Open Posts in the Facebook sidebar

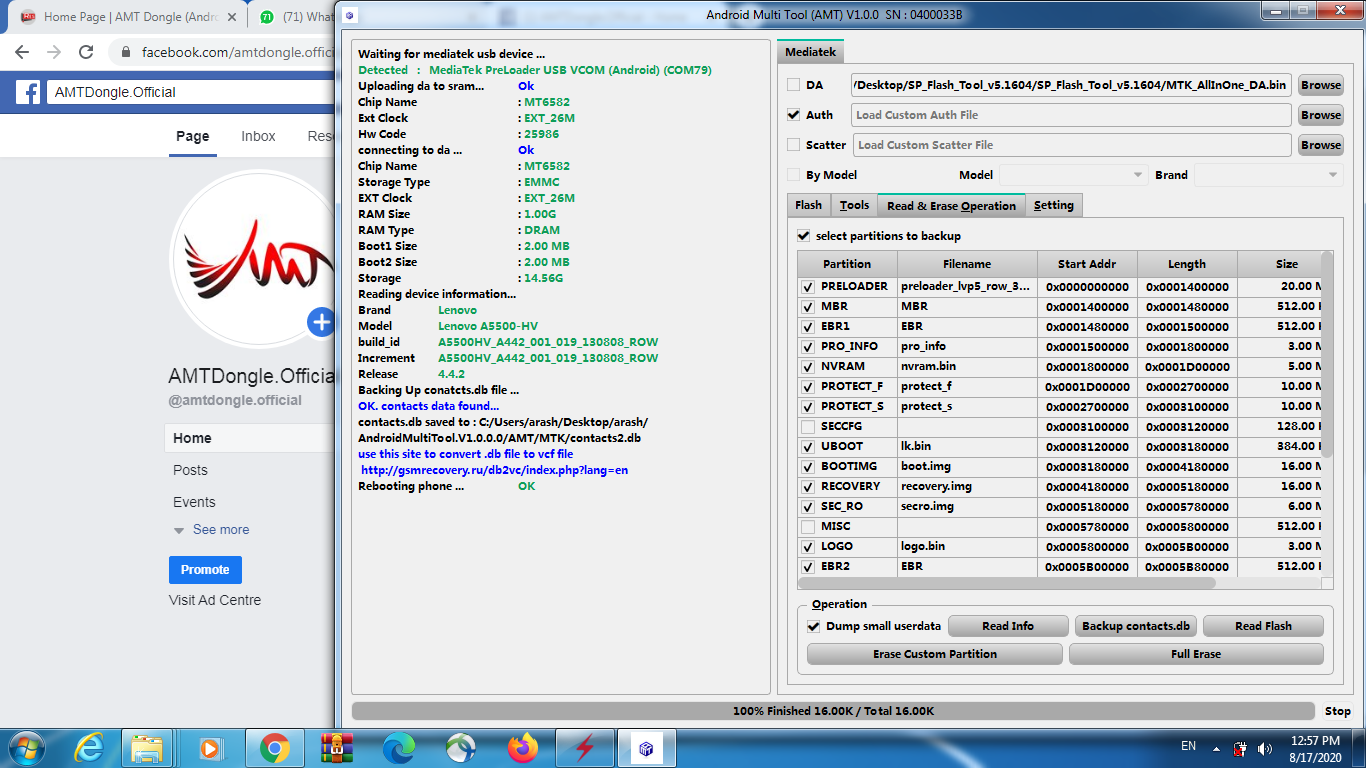point(190,470)
